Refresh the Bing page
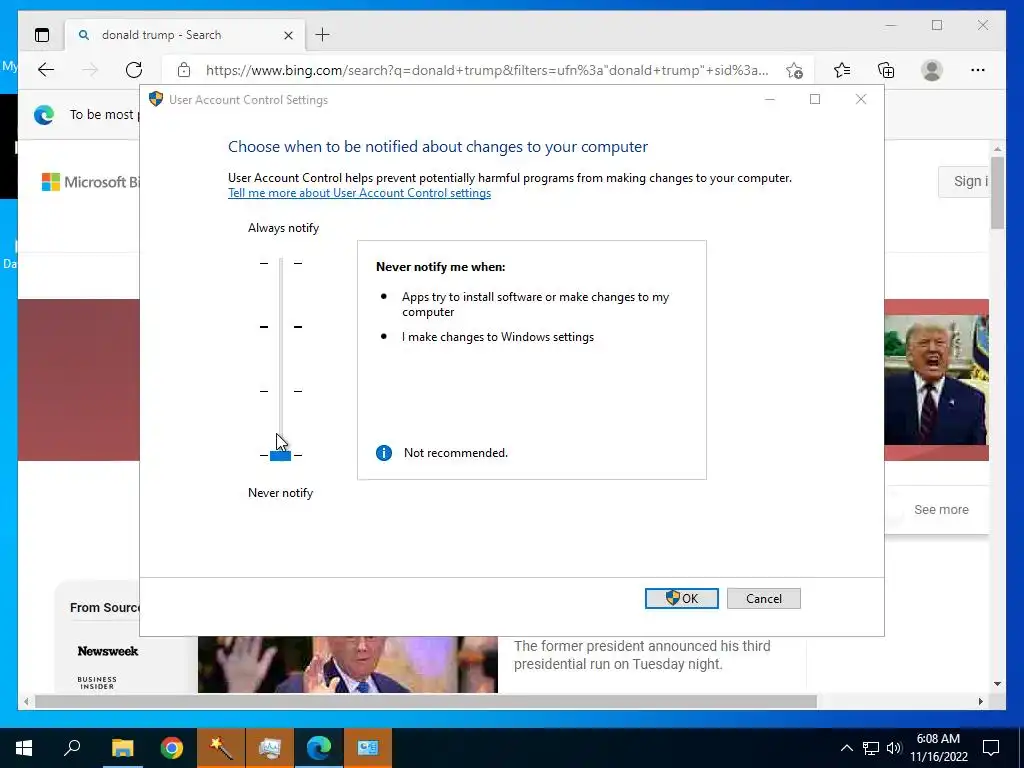This screenshot has height=768, width=1024. (134, 70)
